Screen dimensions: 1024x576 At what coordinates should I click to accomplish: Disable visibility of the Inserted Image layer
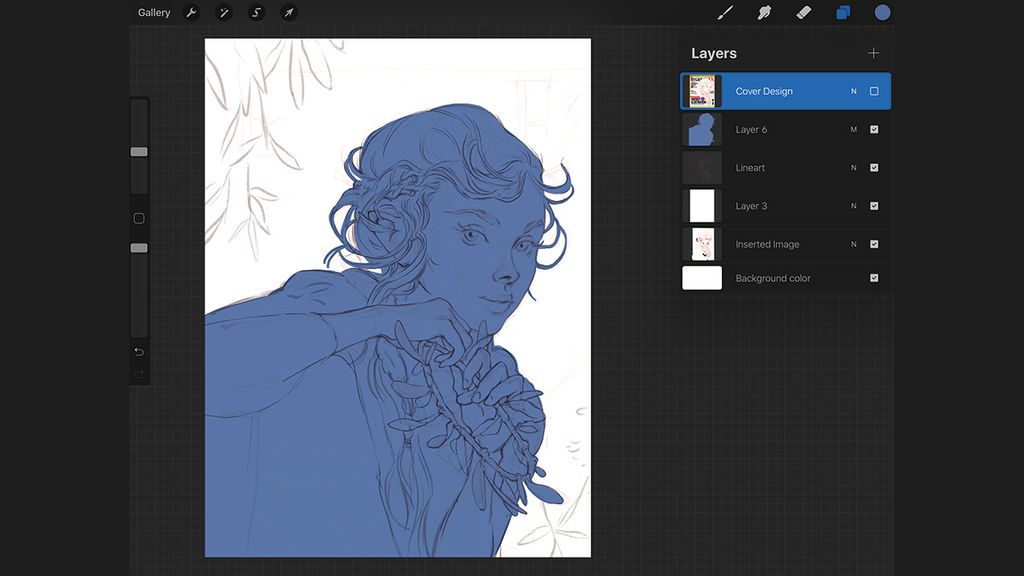pyautogui.click(x=873, y=243)
